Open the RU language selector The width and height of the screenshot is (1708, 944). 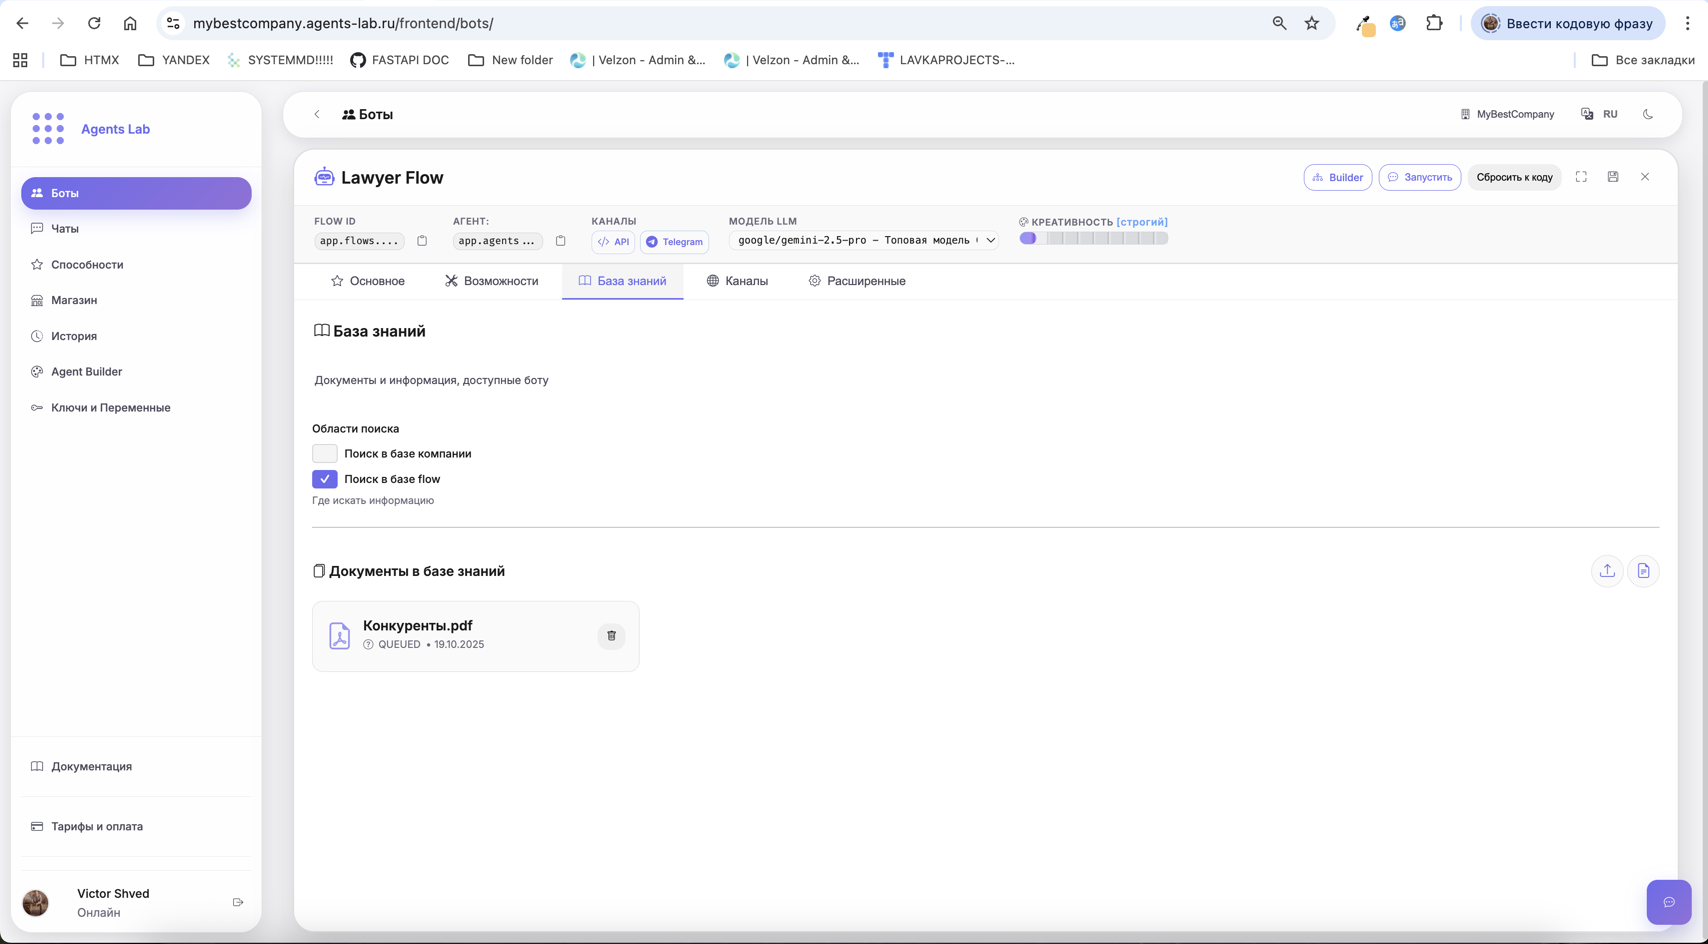click(1600, 114)
